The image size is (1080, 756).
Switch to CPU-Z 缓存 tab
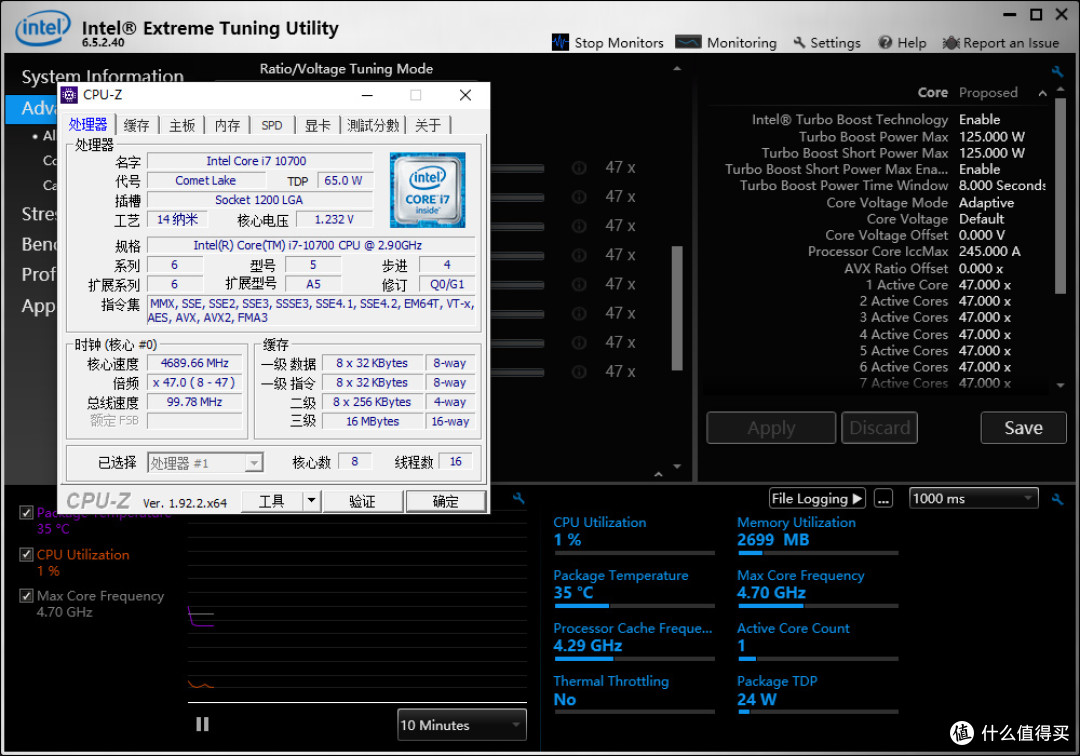click(x=136, y=125)
